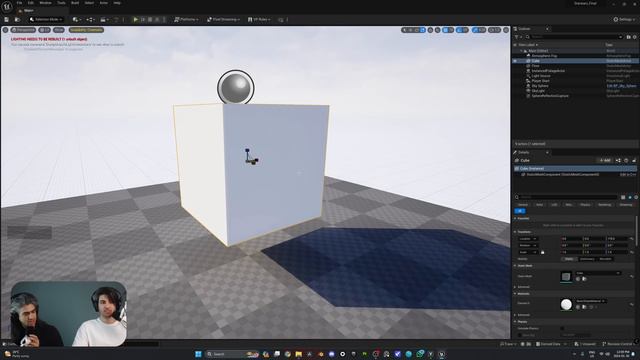Click the Lit view mode button
Image resolution: width=640 pixels, height=360 pixels.
point(44,30)
